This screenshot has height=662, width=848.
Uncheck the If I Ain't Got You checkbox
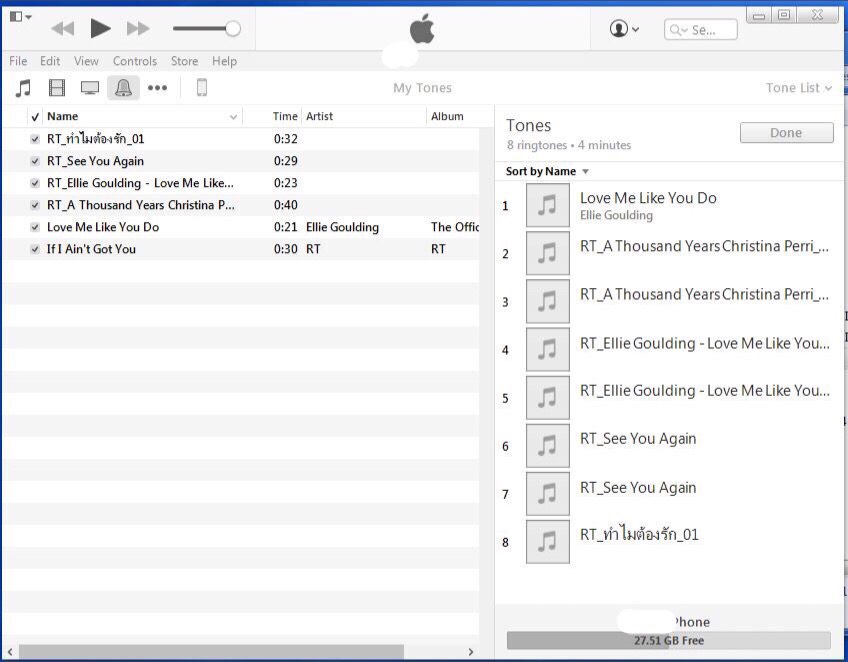[35, 249]
